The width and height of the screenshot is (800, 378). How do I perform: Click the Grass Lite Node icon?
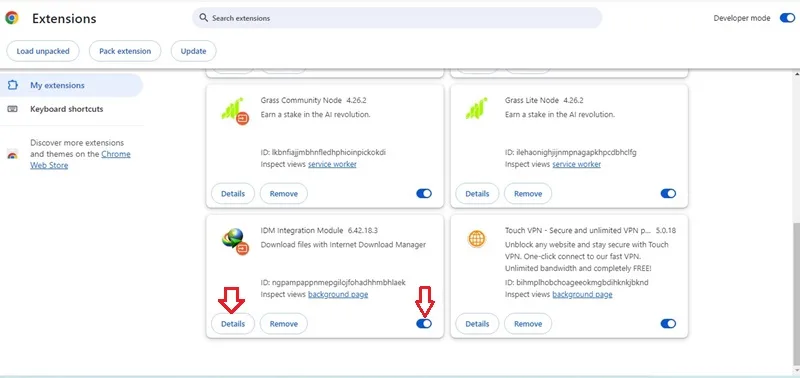click(x=476, y=108)
